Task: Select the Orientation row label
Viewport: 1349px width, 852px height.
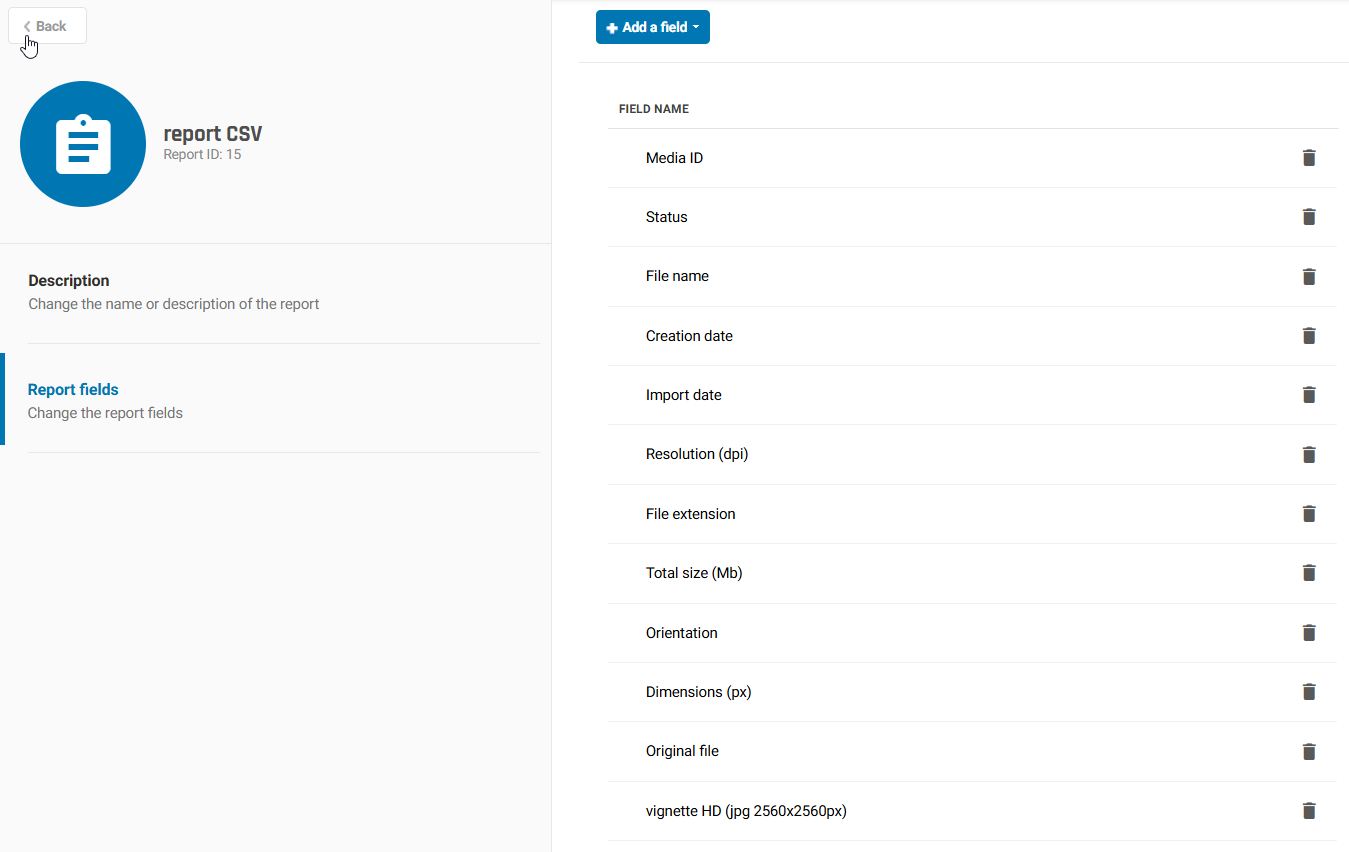Action: [681, 633]
